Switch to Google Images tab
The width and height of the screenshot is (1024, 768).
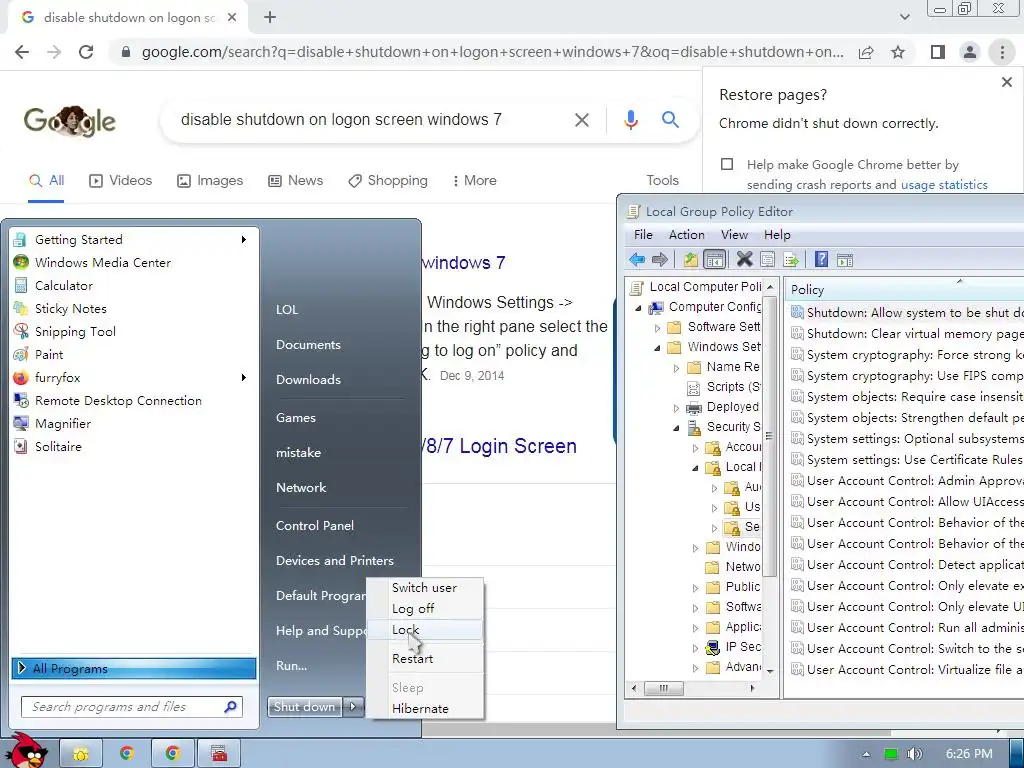click(210, 181)
